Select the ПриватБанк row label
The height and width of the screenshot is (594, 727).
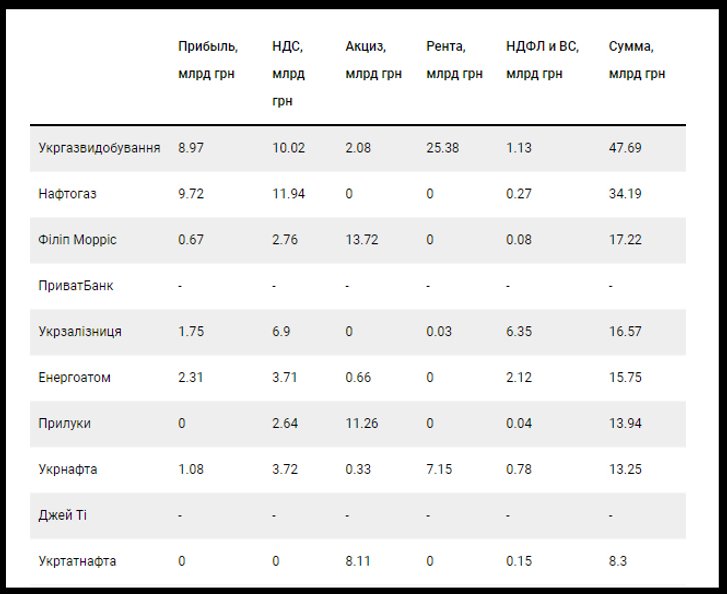click(x=76, y=286)
